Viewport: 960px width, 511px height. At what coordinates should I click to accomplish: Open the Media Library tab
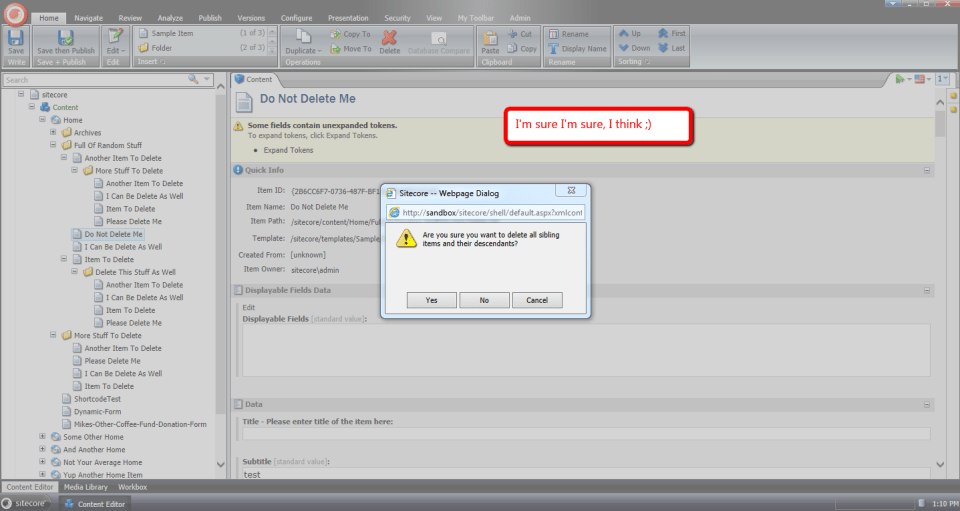86,487
